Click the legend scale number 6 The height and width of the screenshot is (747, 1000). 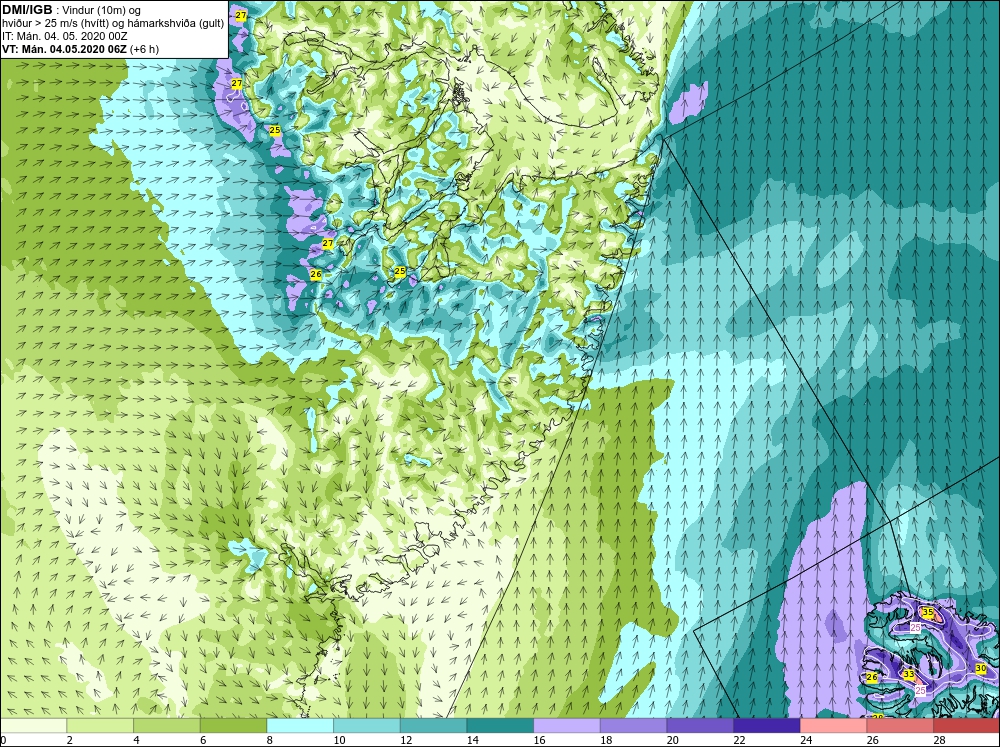pos(202,740)
